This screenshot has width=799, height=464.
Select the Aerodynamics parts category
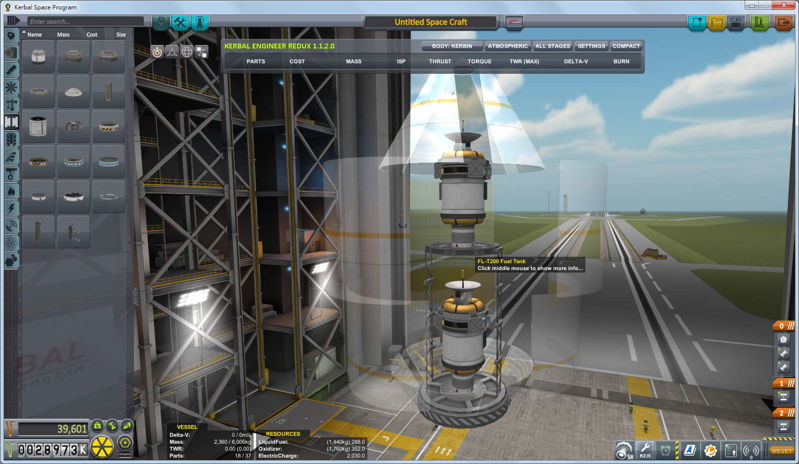11,156
